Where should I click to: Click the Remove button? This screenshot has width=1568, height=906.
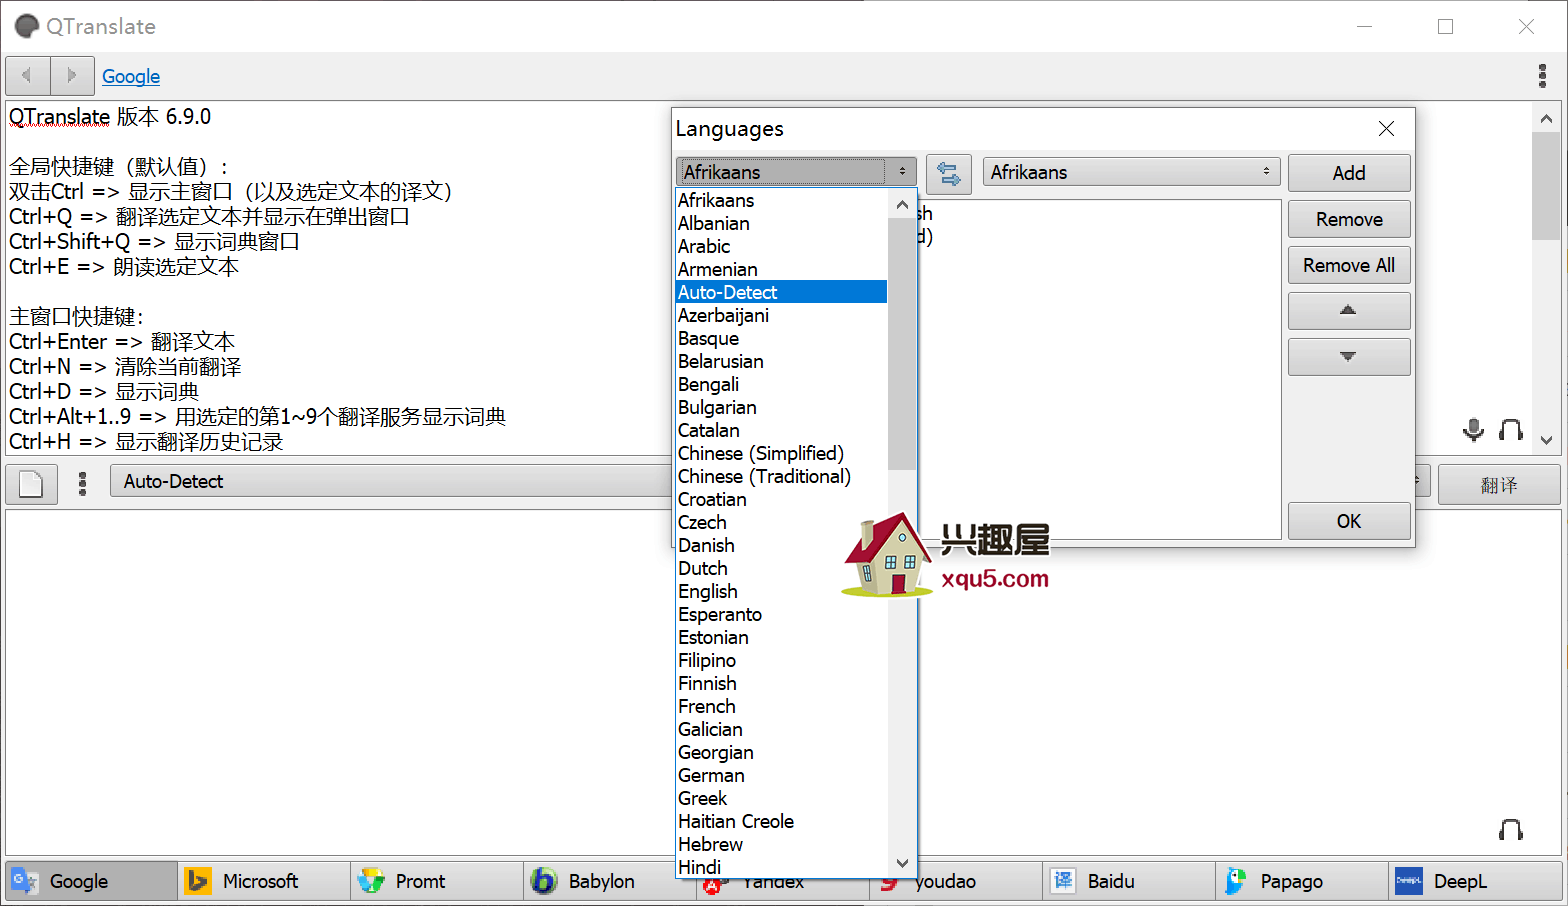tap(1349, 219)
